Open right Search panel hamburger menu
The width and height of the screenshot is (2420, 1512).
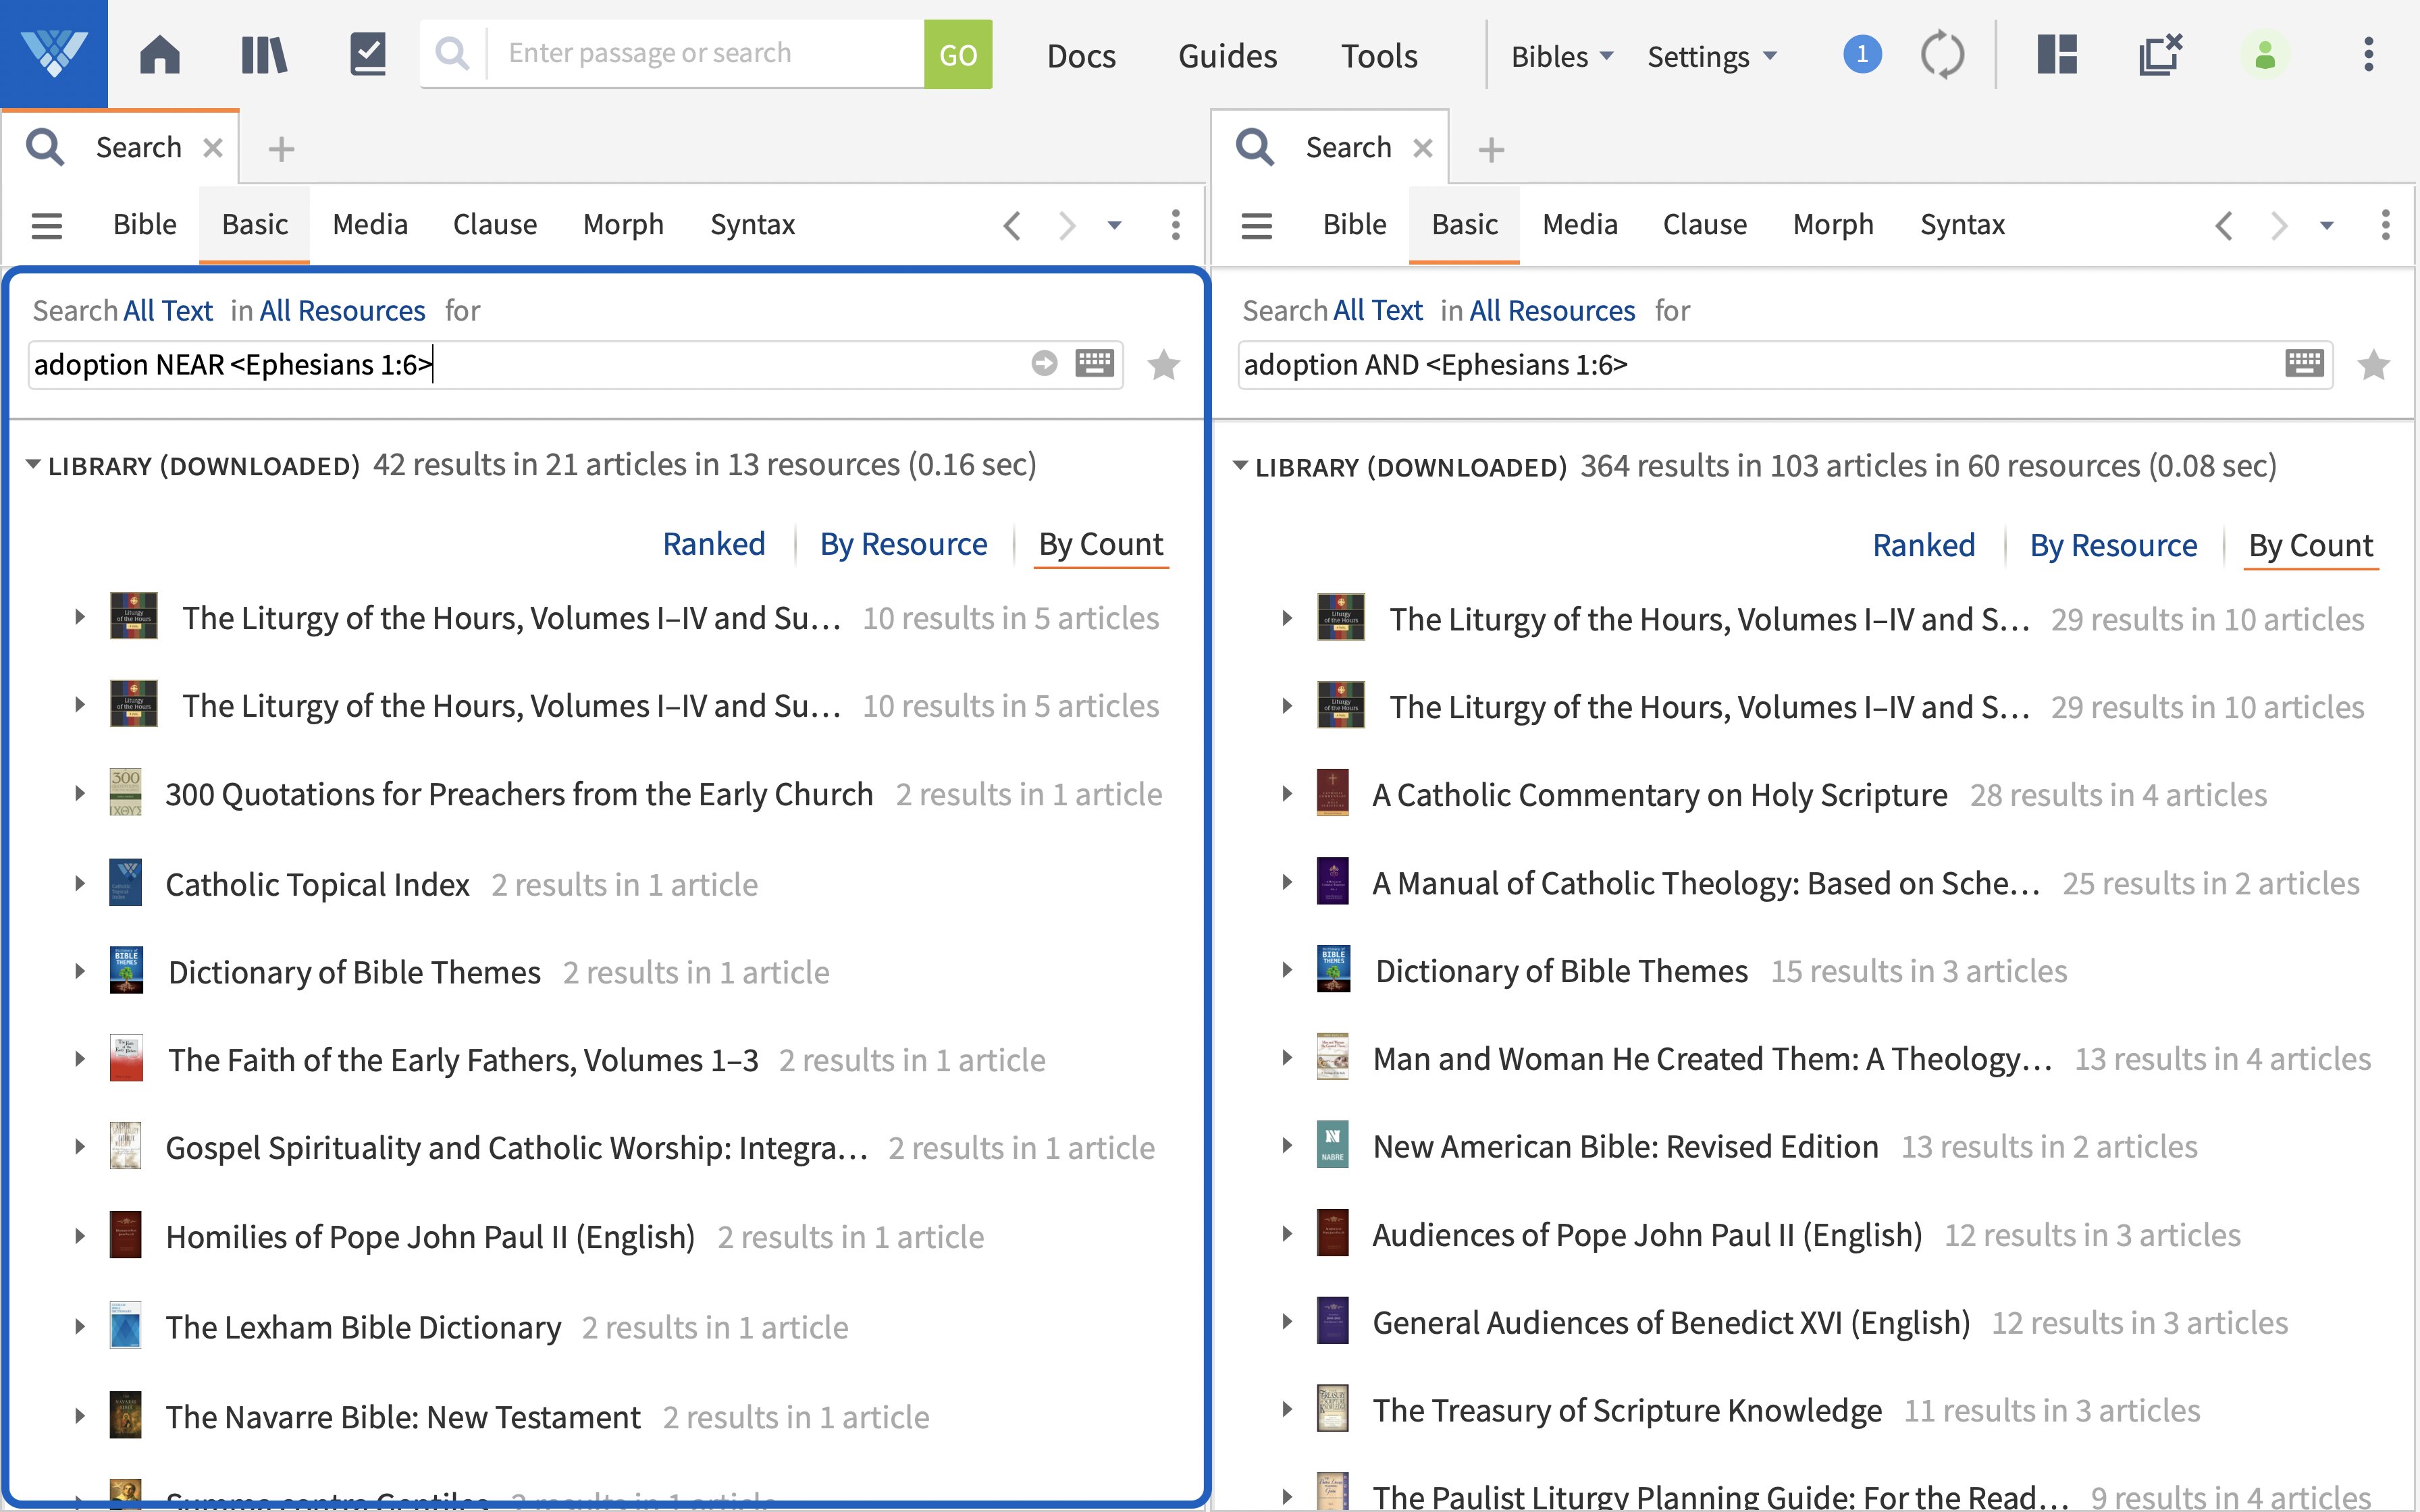tap(1257, 225)
